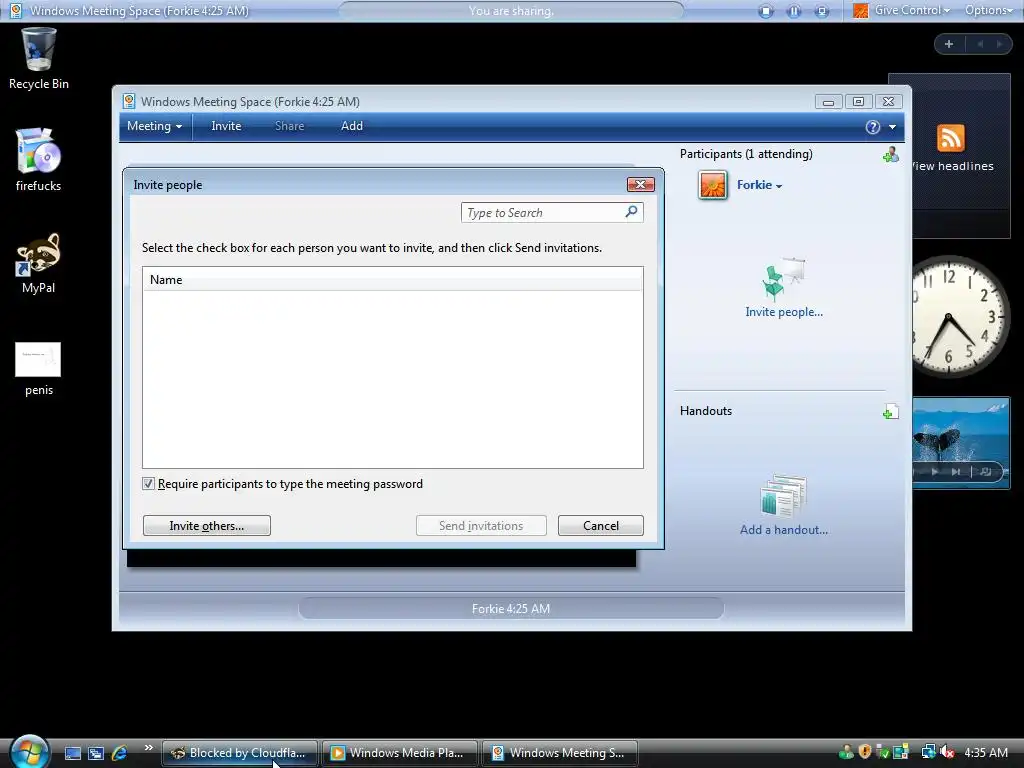
Task: Click the Invite others... button
Action: click(206, 526)
